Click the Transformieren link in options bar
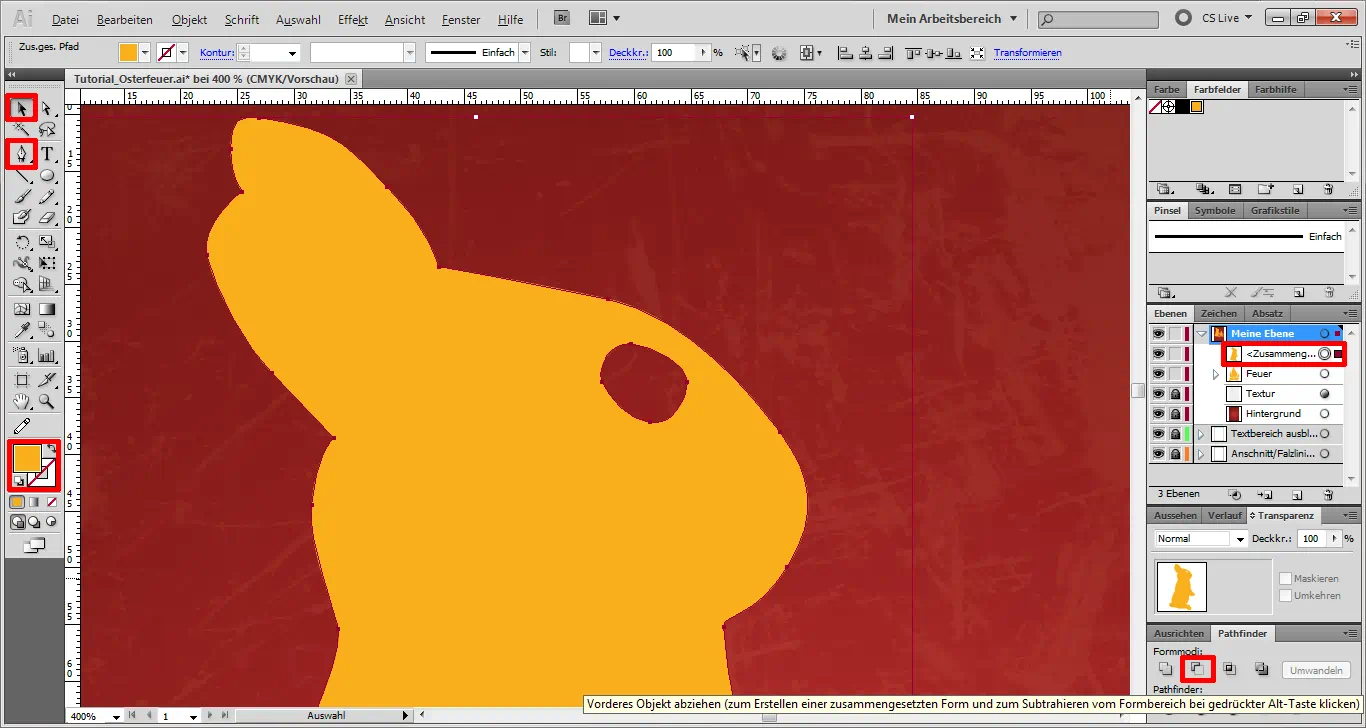Image resolution: width=1366 pixels, height=728 pixels. coord(1028,52)
